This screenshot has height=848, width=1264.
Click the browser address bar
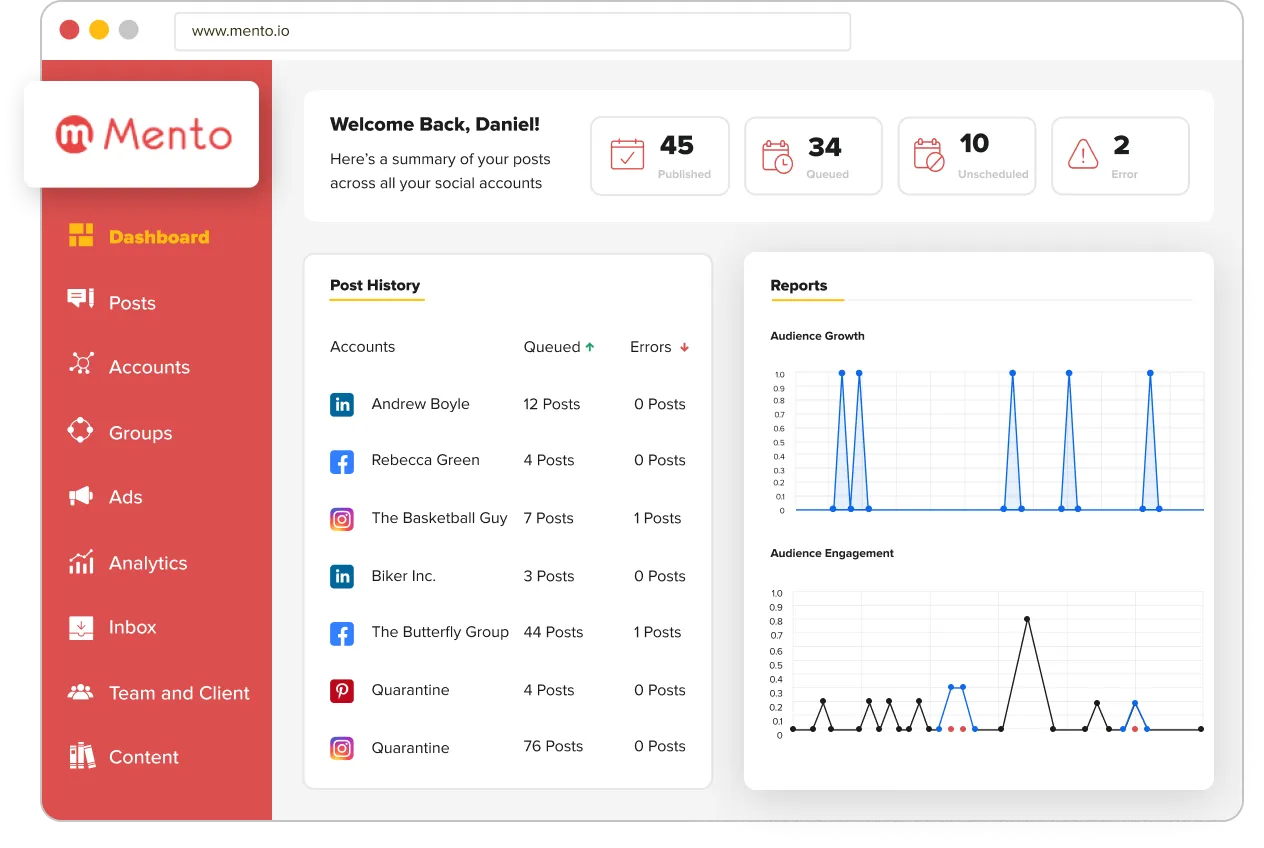click(x=512, y=32)
